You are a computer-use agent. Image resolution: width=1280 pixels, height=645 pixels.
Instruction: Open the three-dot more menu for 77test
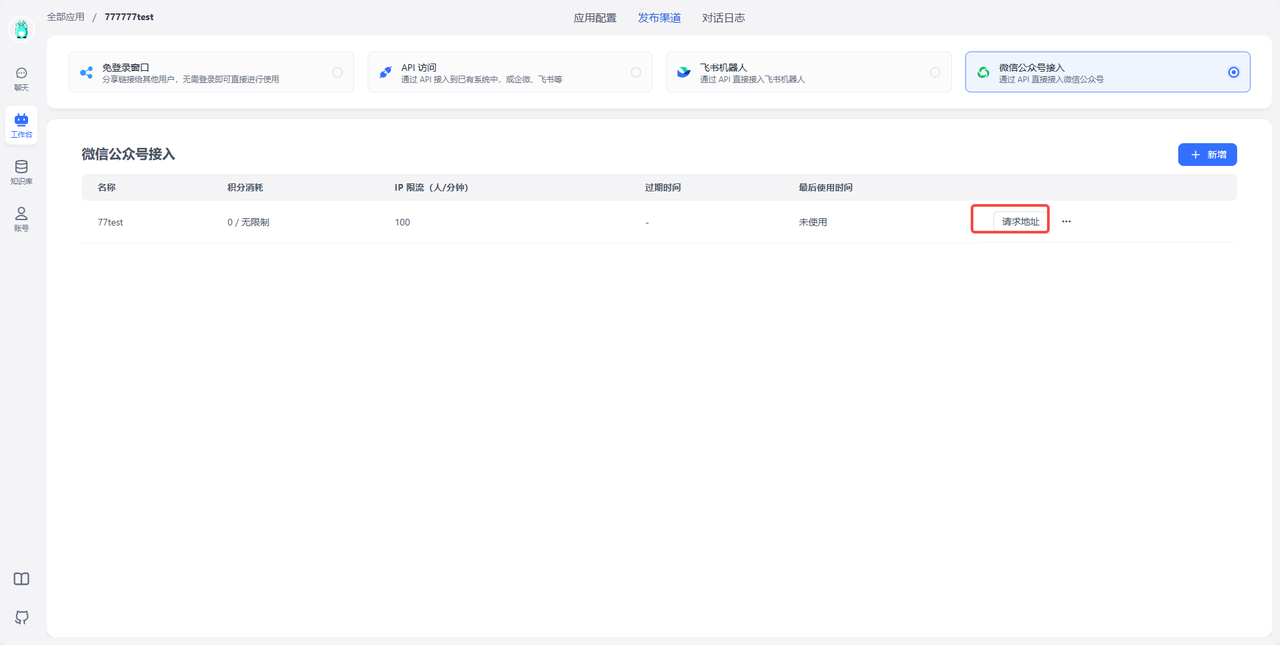[x=1066, y=222]
